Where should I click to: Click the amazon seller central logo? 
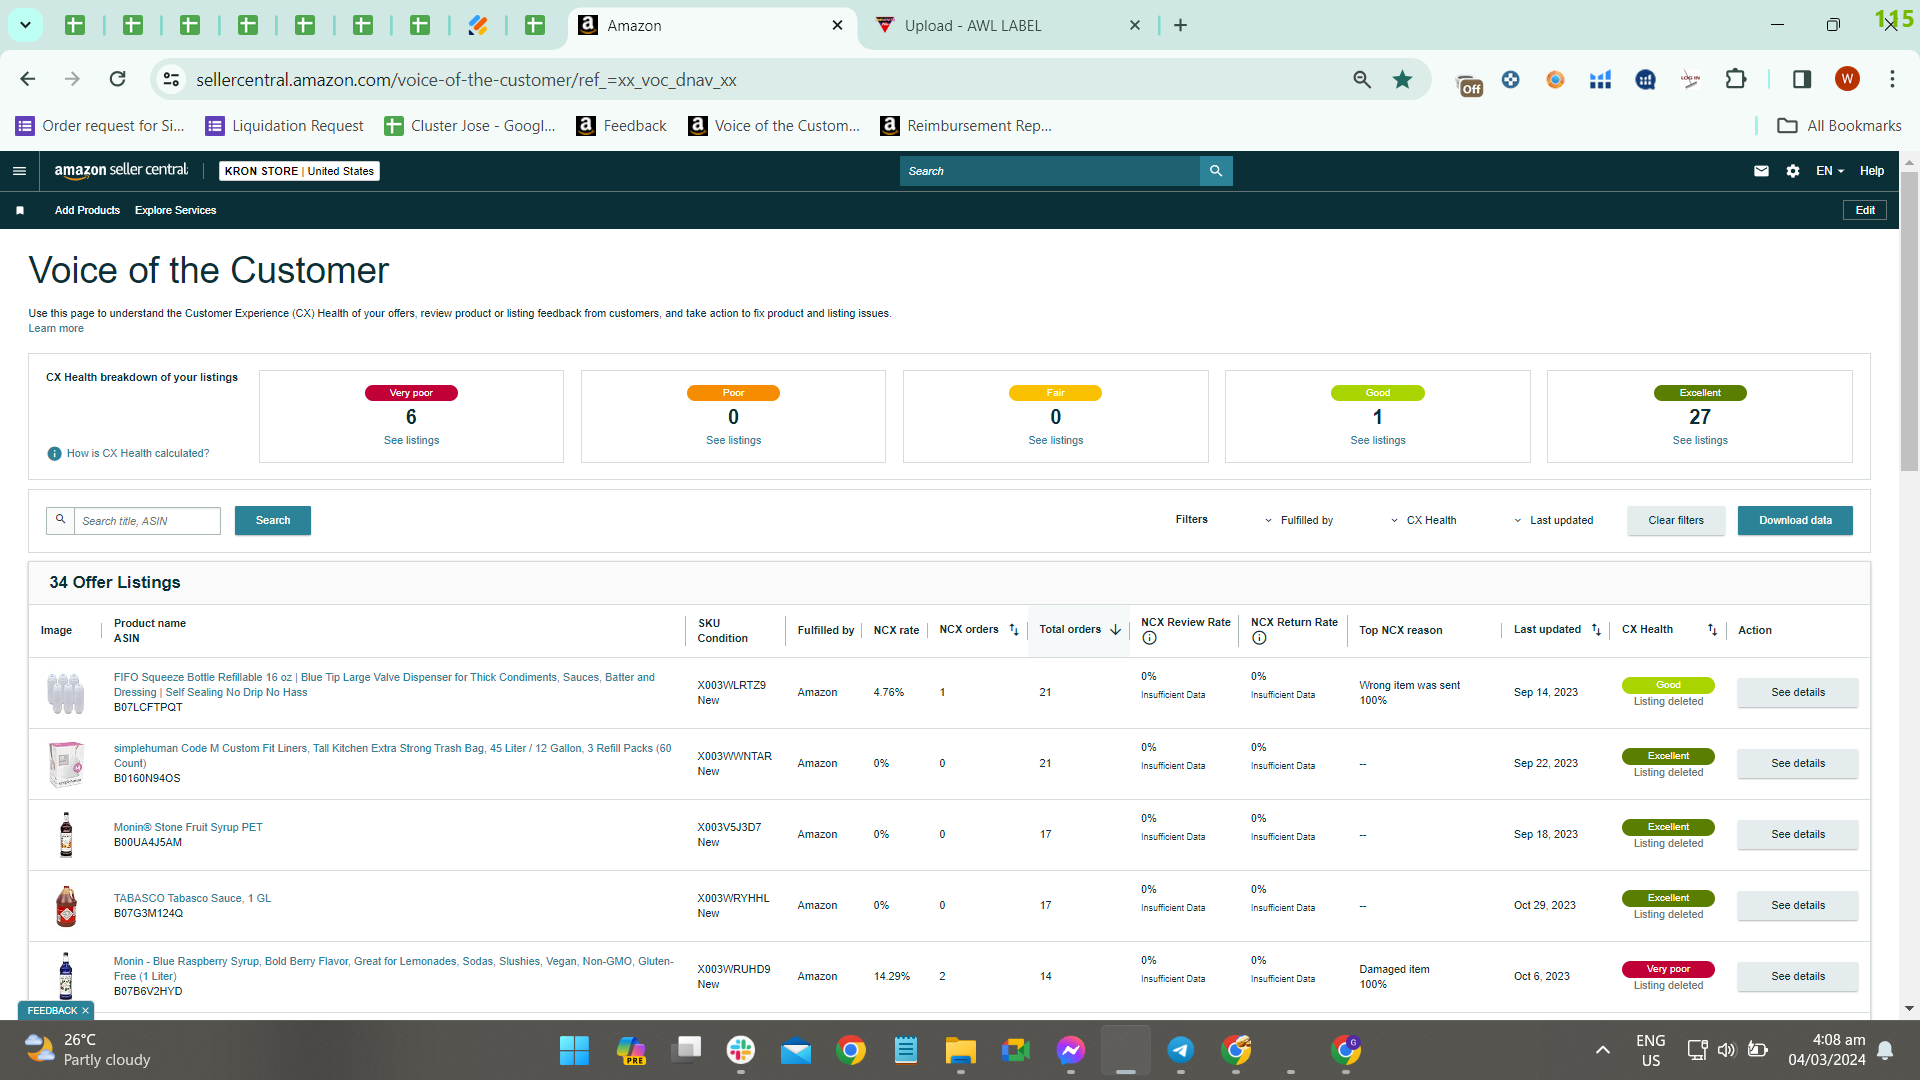point(121,171)
